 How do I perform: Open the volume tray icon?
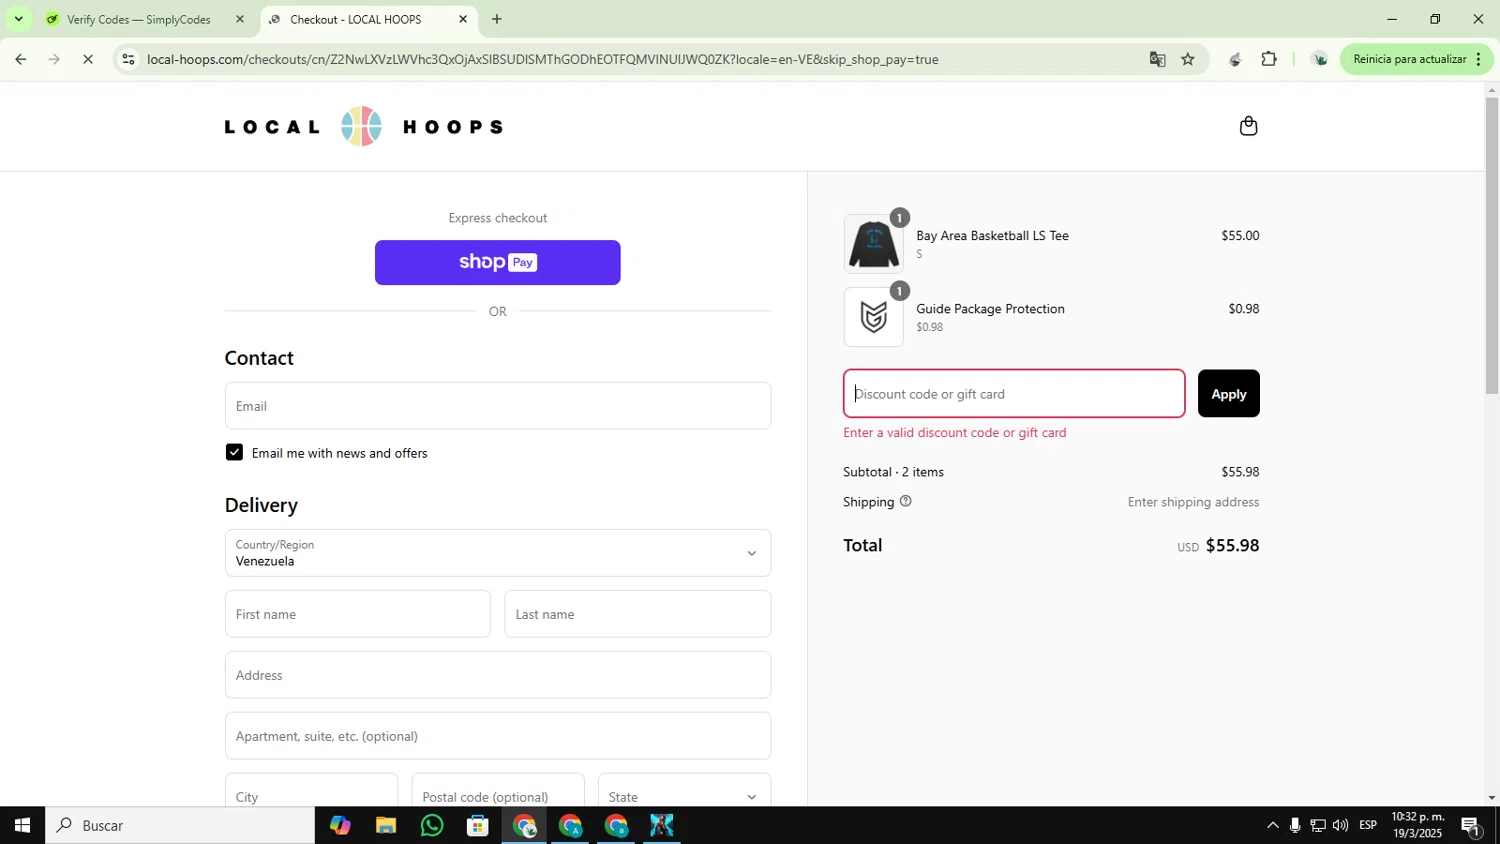[1340, 826]
